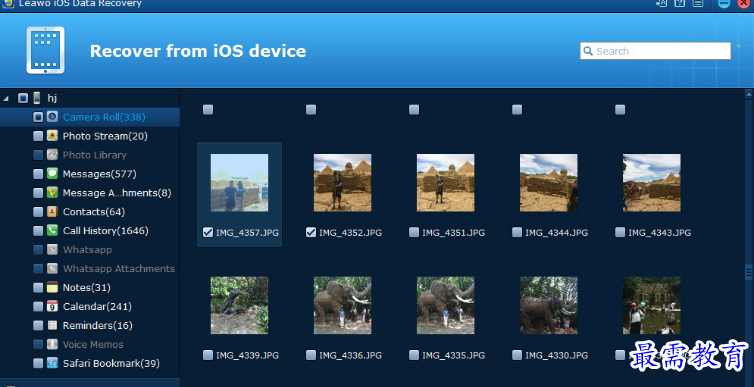
Task: Toggle the Camera Roll checkbox
Action: tap(38, 117)
